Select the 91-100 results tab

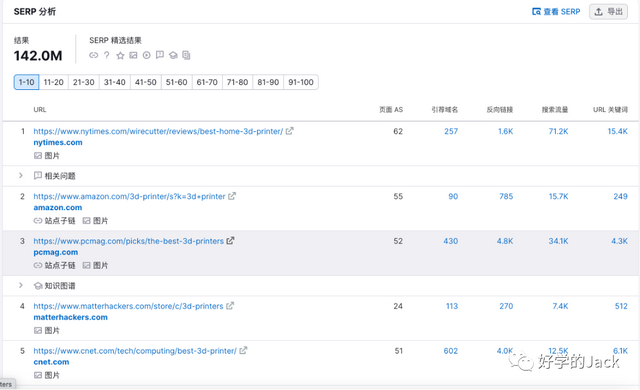coord(301,82)
